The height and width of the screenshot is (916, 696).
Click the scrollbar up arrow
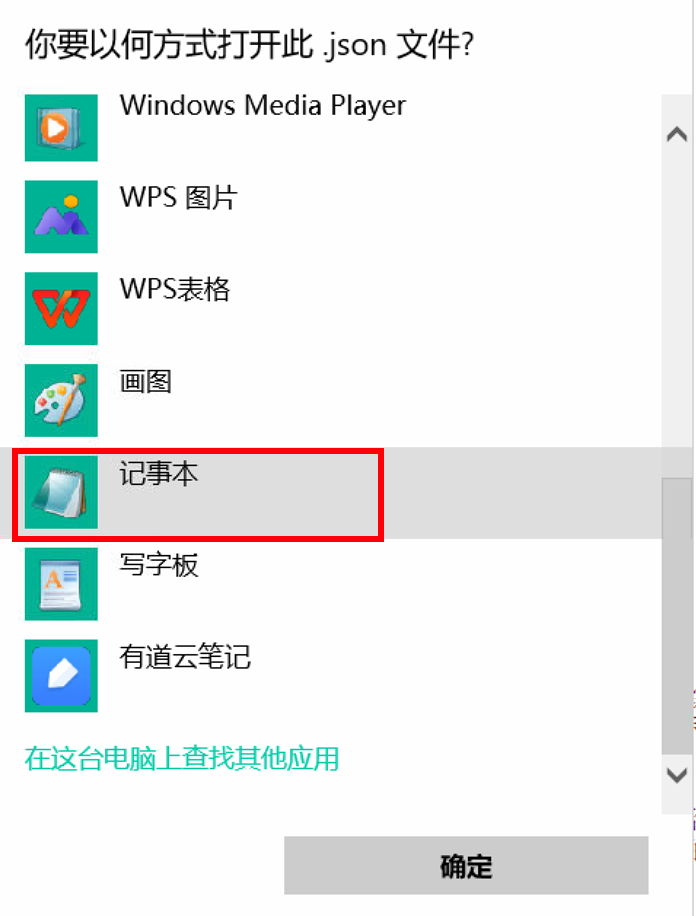[x=677, y=134]
